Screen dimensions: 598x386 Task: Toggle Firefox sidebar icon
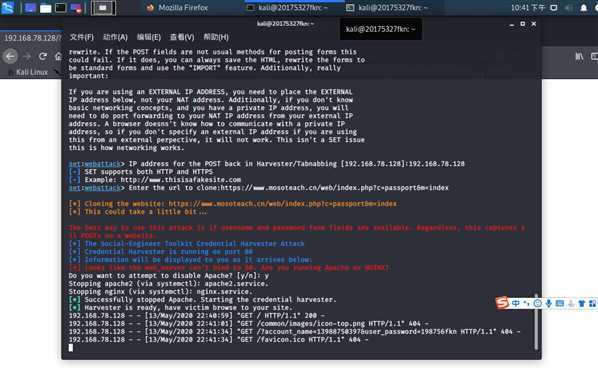594,56
